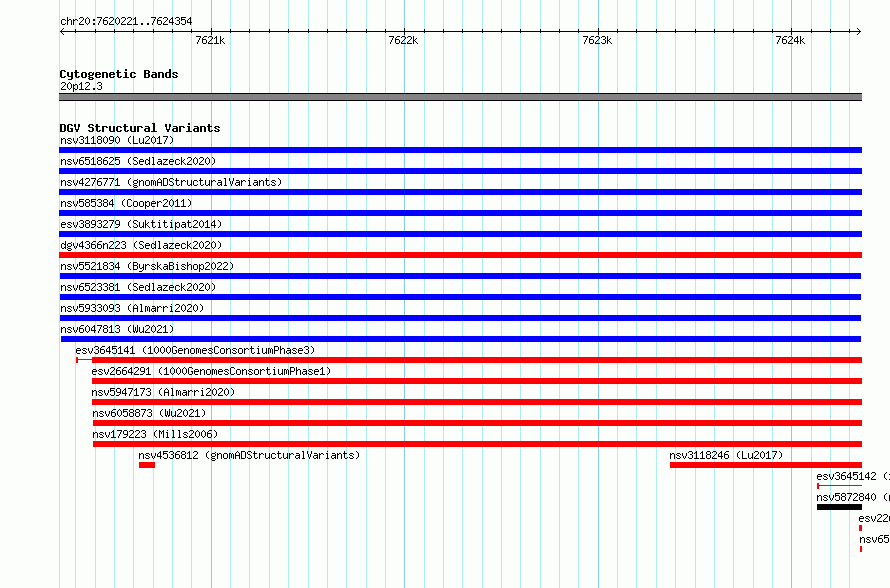Screen dimensions: 890x588
Task: Click the left arrow of the ruler
Action: [62, 31]
